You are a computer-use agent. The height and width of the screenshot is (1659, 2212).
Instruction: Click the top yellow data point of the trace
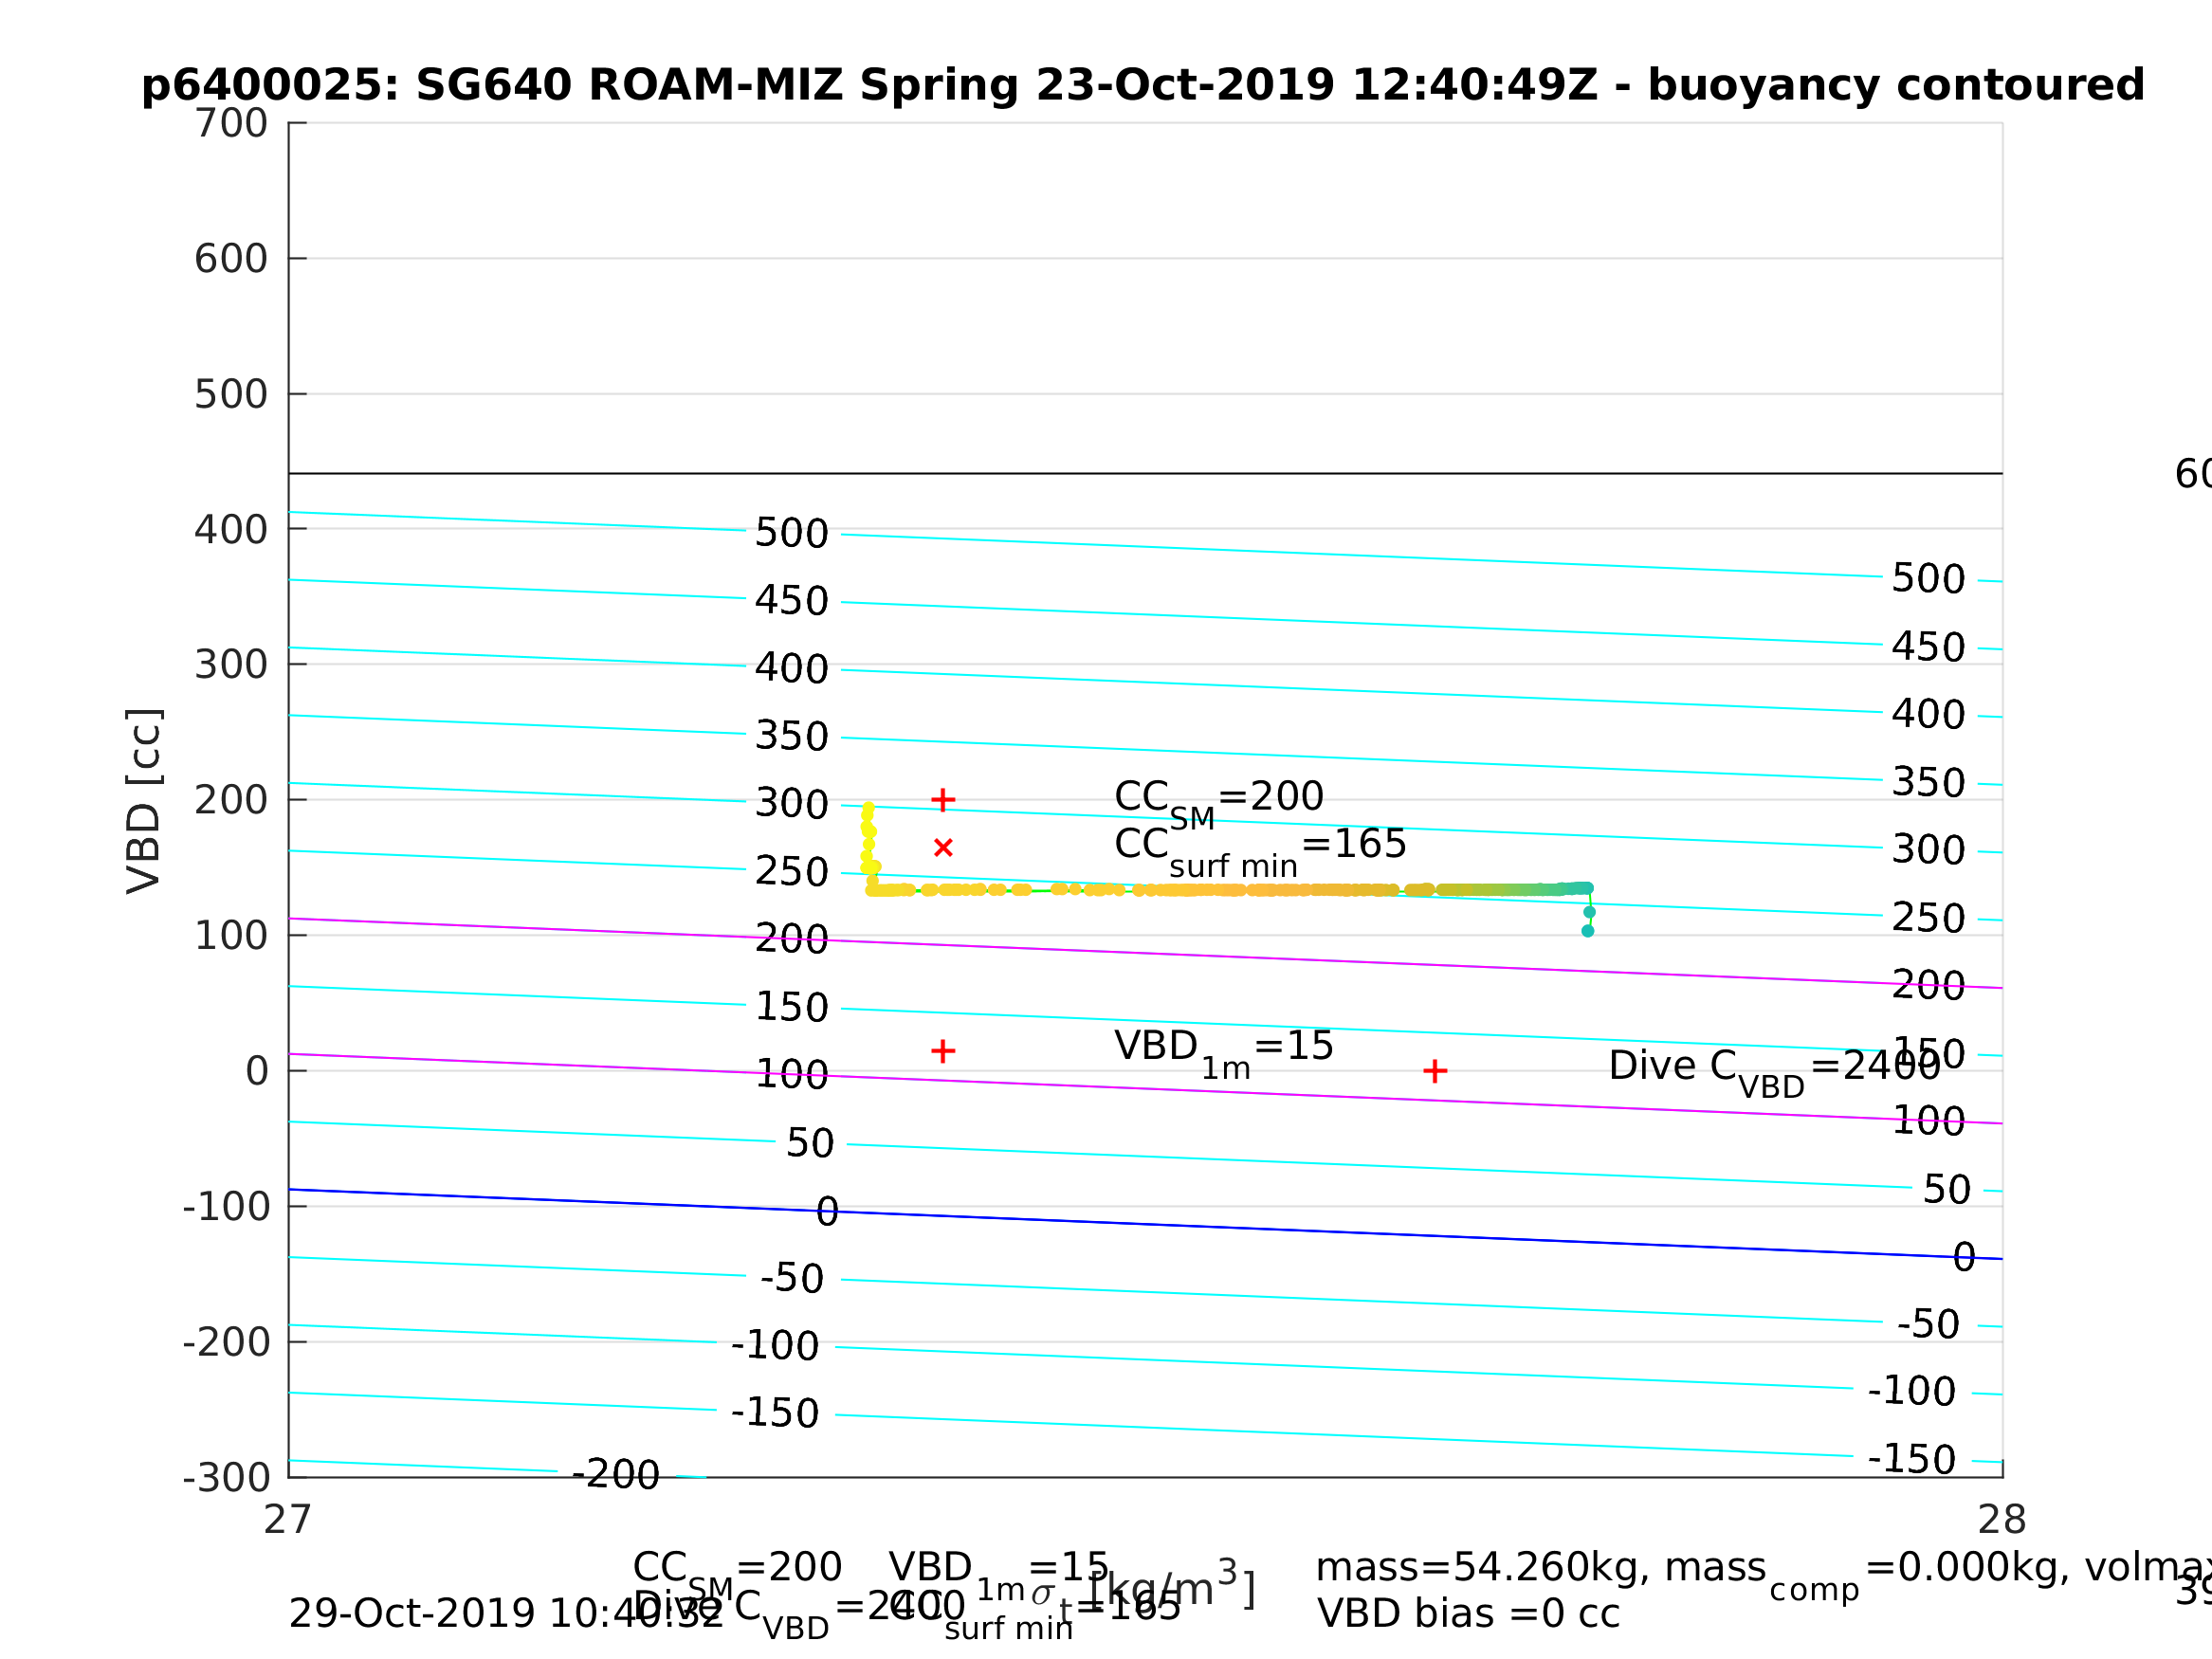tap(868, 807)
